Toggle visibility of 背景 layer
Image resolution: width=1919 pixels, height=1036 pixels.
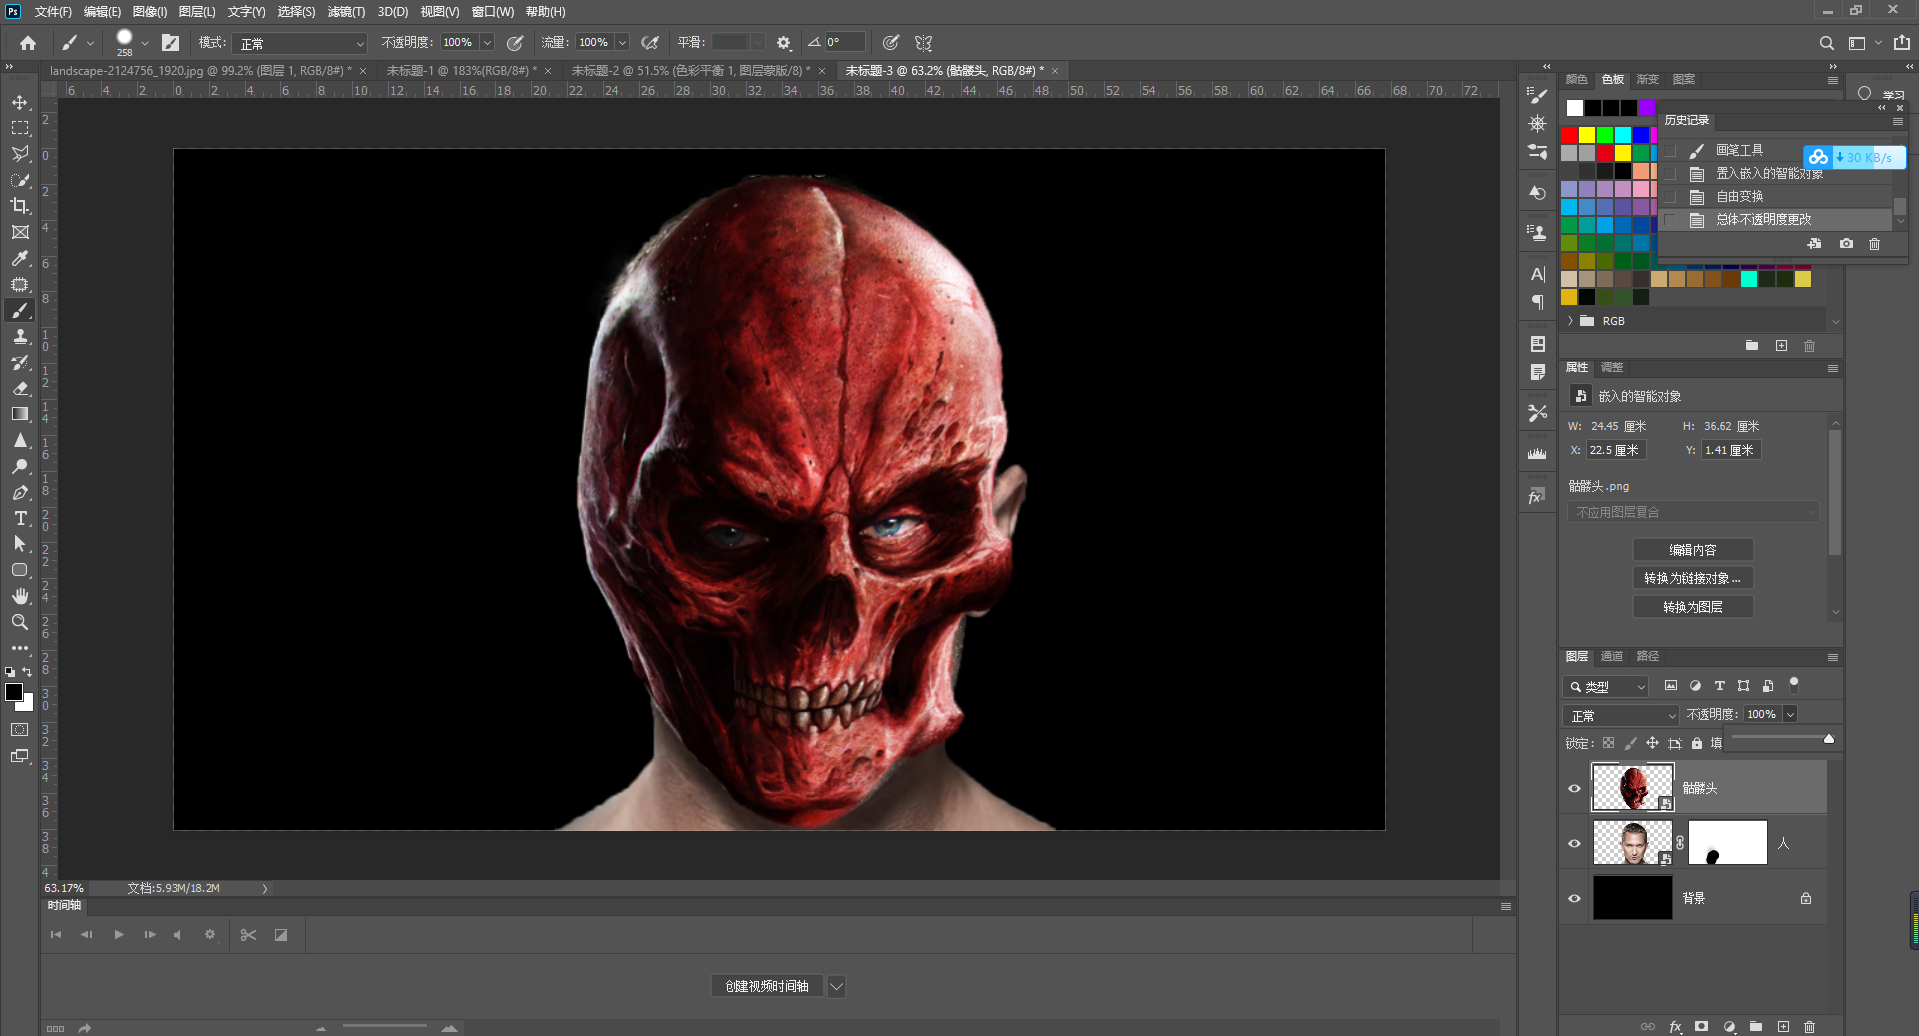[1574, 898]
